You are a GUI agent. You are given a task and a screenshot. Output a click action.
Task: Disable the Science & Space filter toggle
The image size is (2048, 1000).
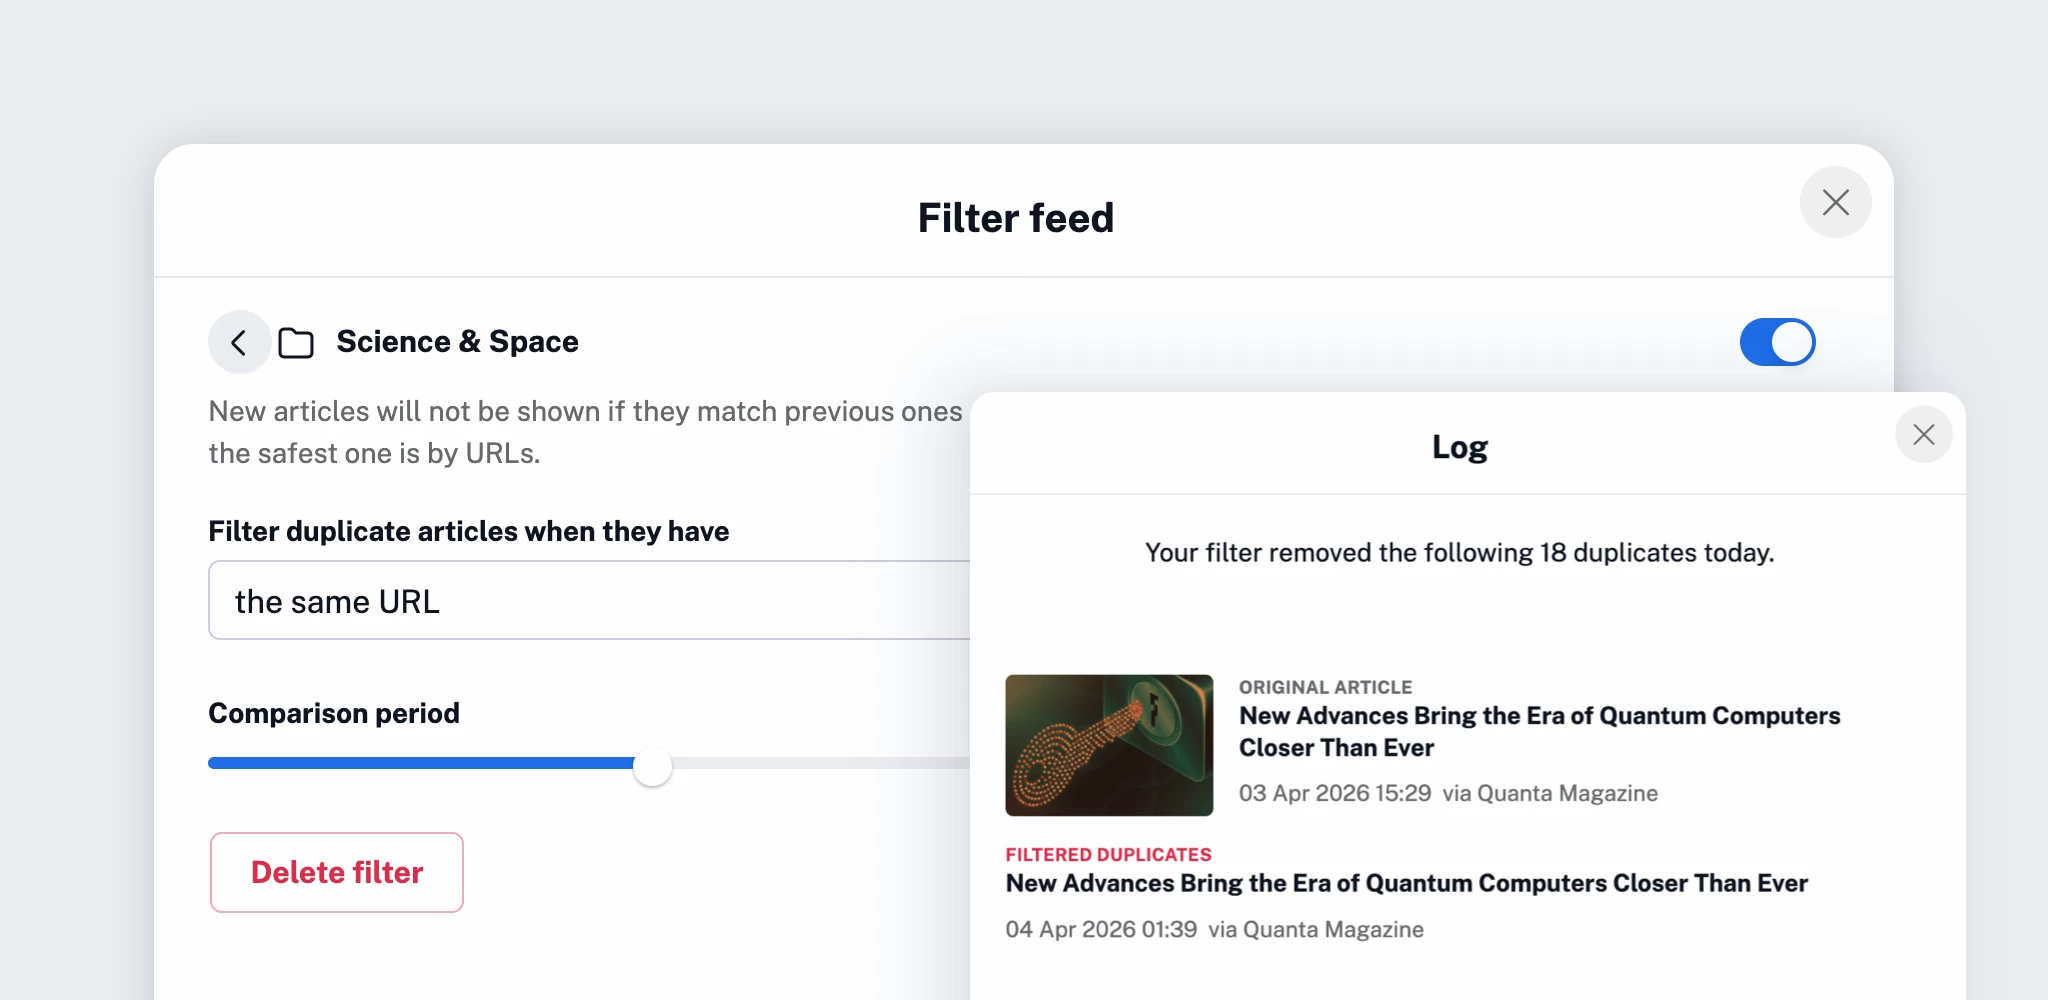pyautogui.click(x=1777, y=343)
